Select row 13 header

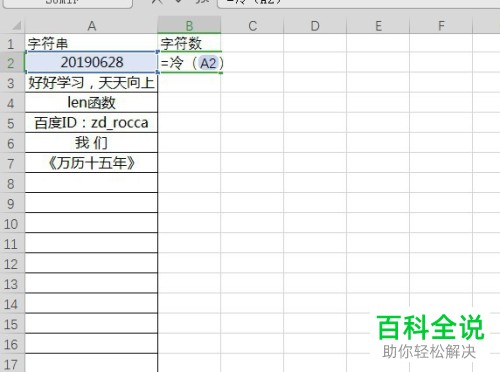12,284
